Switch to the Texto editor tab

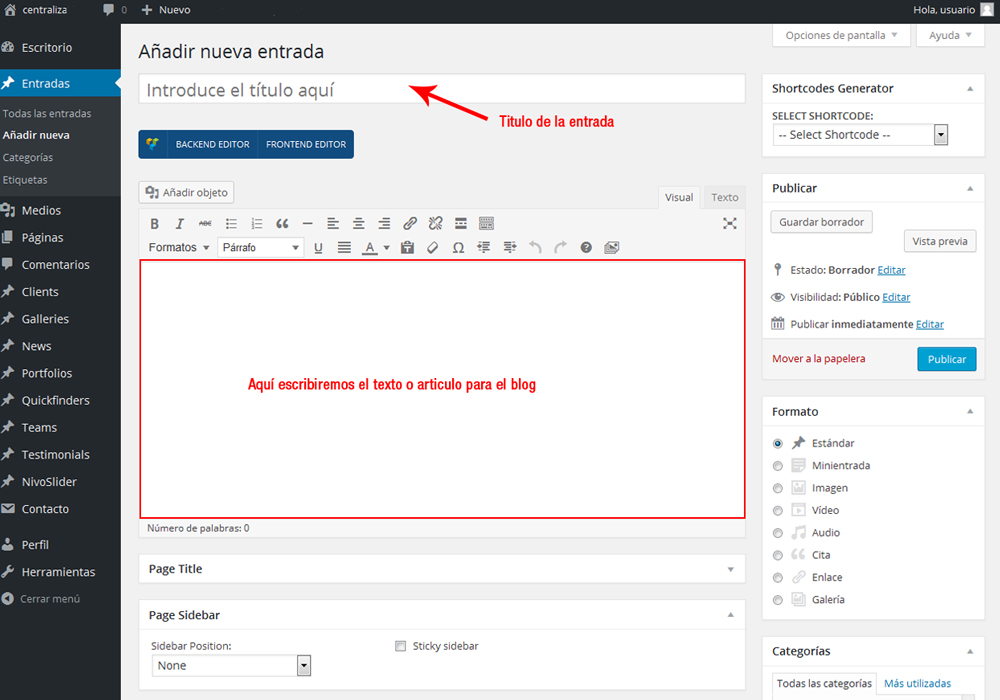725,197
